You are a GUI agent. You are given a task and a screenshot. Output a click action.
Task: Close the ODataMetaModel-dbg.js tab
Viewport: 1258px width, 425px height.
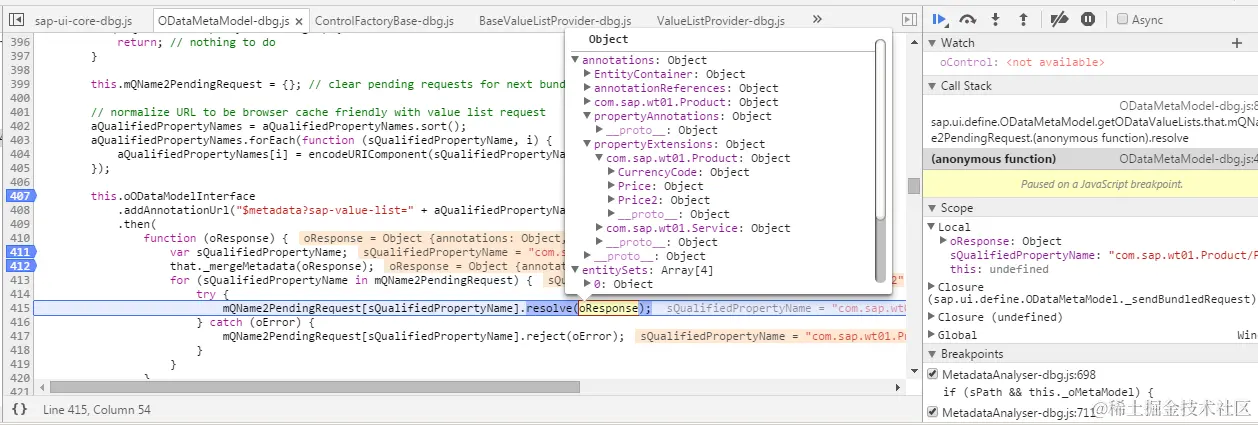tap(301, 20)
